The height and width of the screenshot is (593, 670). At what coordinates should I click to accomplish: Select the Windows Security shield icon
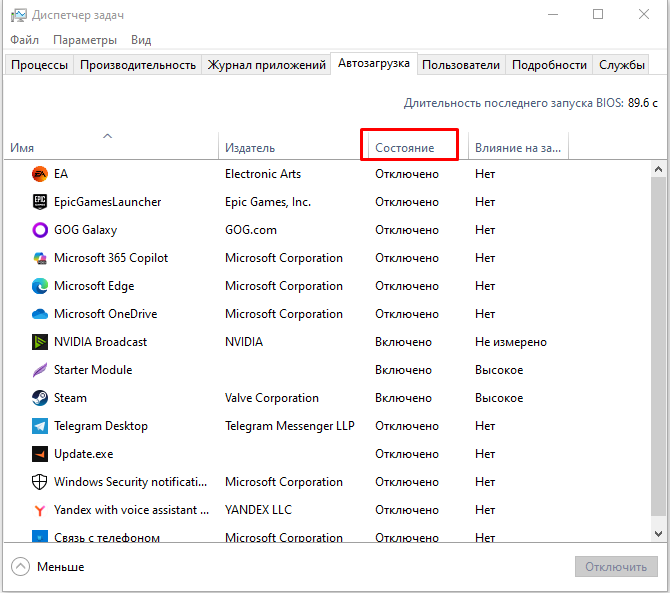40,482
